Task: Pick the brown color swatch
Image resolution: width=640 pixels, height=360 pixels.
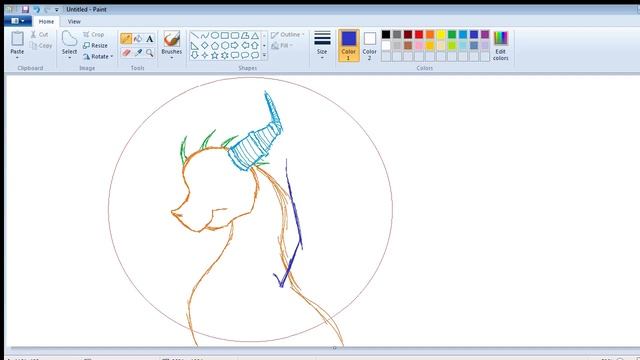Action: 408,45
